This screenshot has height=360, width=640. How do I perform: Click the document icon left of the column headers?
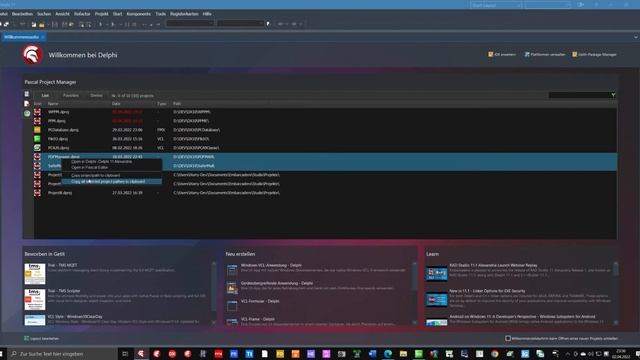coord(27,104)
